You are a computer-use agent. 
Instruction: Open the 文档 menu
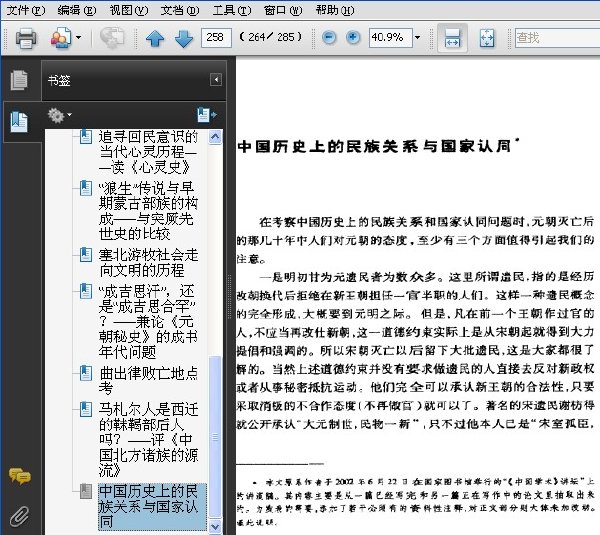point(180,10)
